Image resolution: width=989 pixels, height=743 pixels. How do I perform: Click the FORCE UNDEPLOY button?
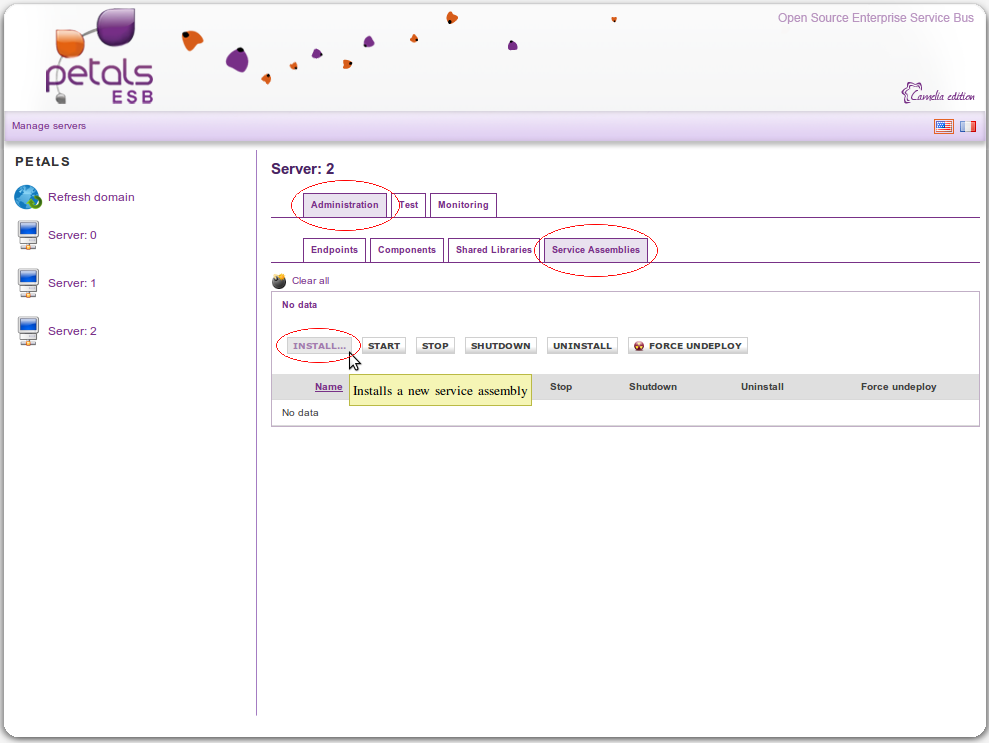coord(688,346)
